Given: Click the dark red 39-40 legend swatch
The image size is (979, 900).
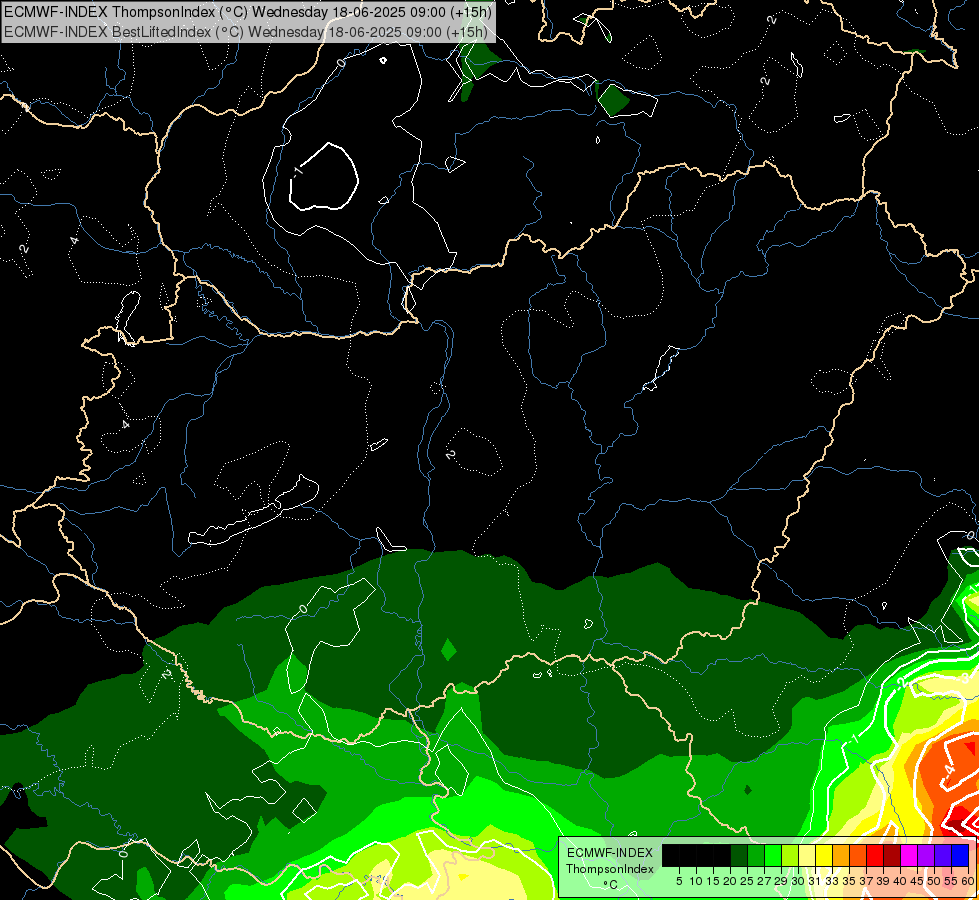Looking at the screenshot, I should pos(892,855).
